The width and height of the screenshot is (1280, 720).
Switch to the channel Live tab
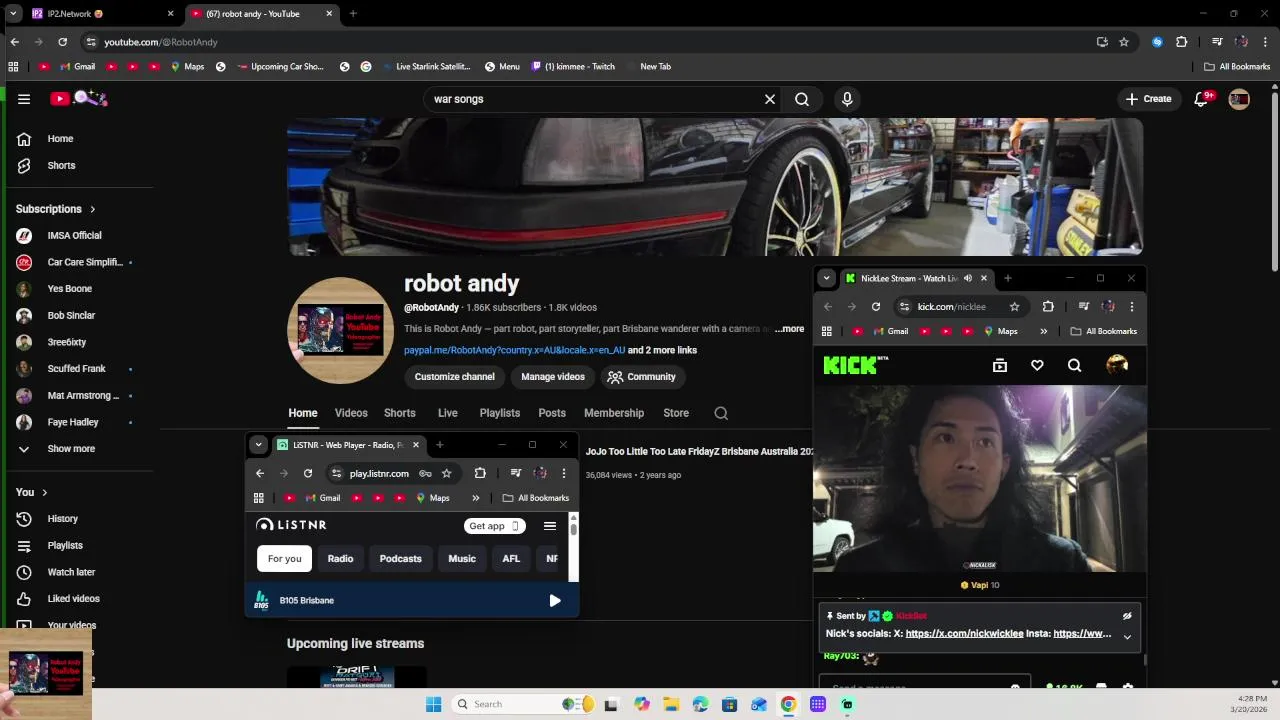448,413
